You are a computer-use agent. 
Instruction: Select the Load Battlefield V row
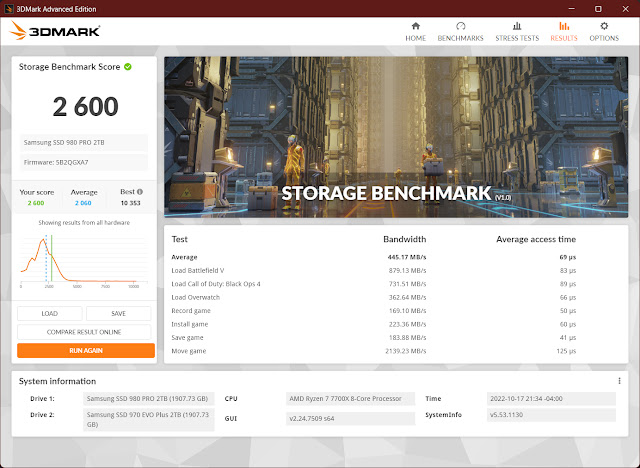[x=373, y=271]
